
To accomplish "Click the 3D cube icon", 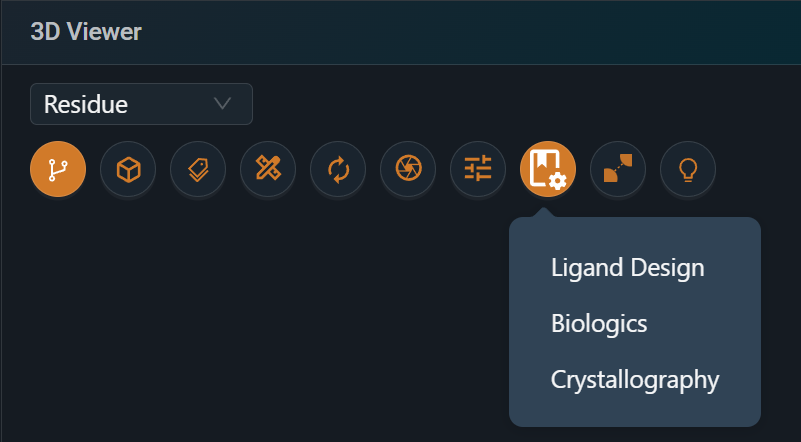I will click(x=128, y=169).
